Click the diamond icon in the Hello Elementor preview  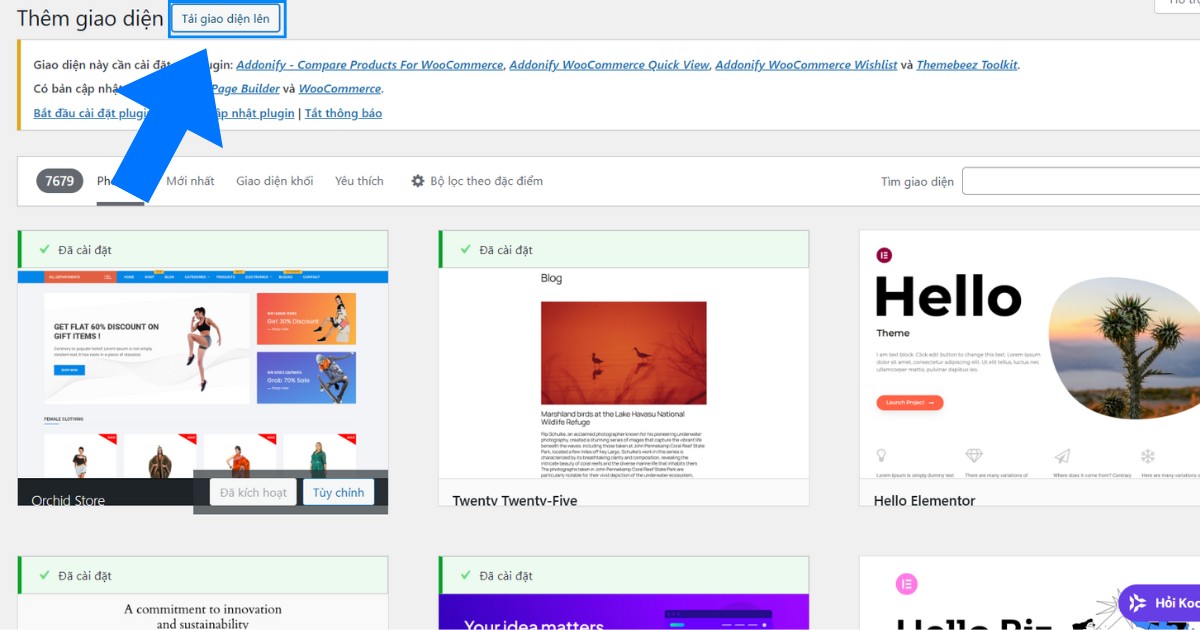[973, 455]
